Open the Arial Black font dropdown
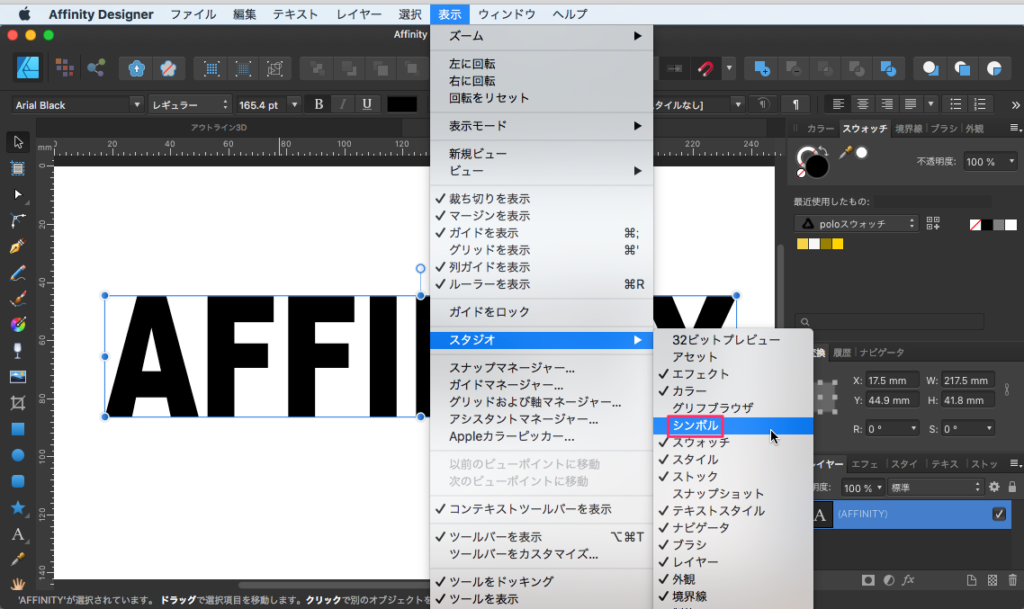1024x609 pixels. 78,104
